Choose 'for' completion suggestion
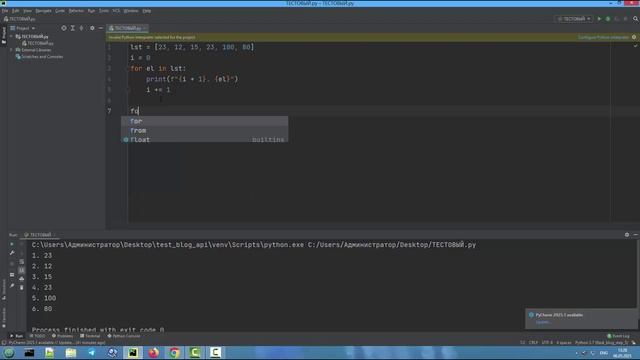 click(204, 121)
